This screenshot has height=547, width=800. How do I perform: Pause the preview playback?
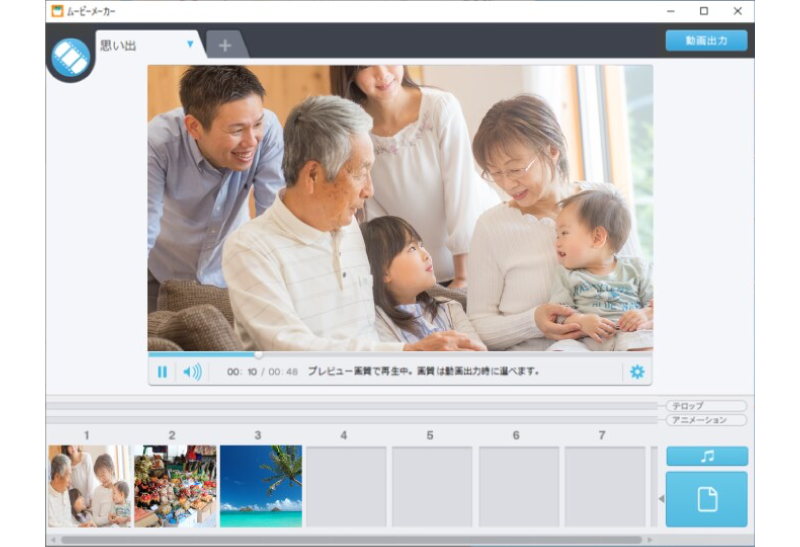[162, 372]
